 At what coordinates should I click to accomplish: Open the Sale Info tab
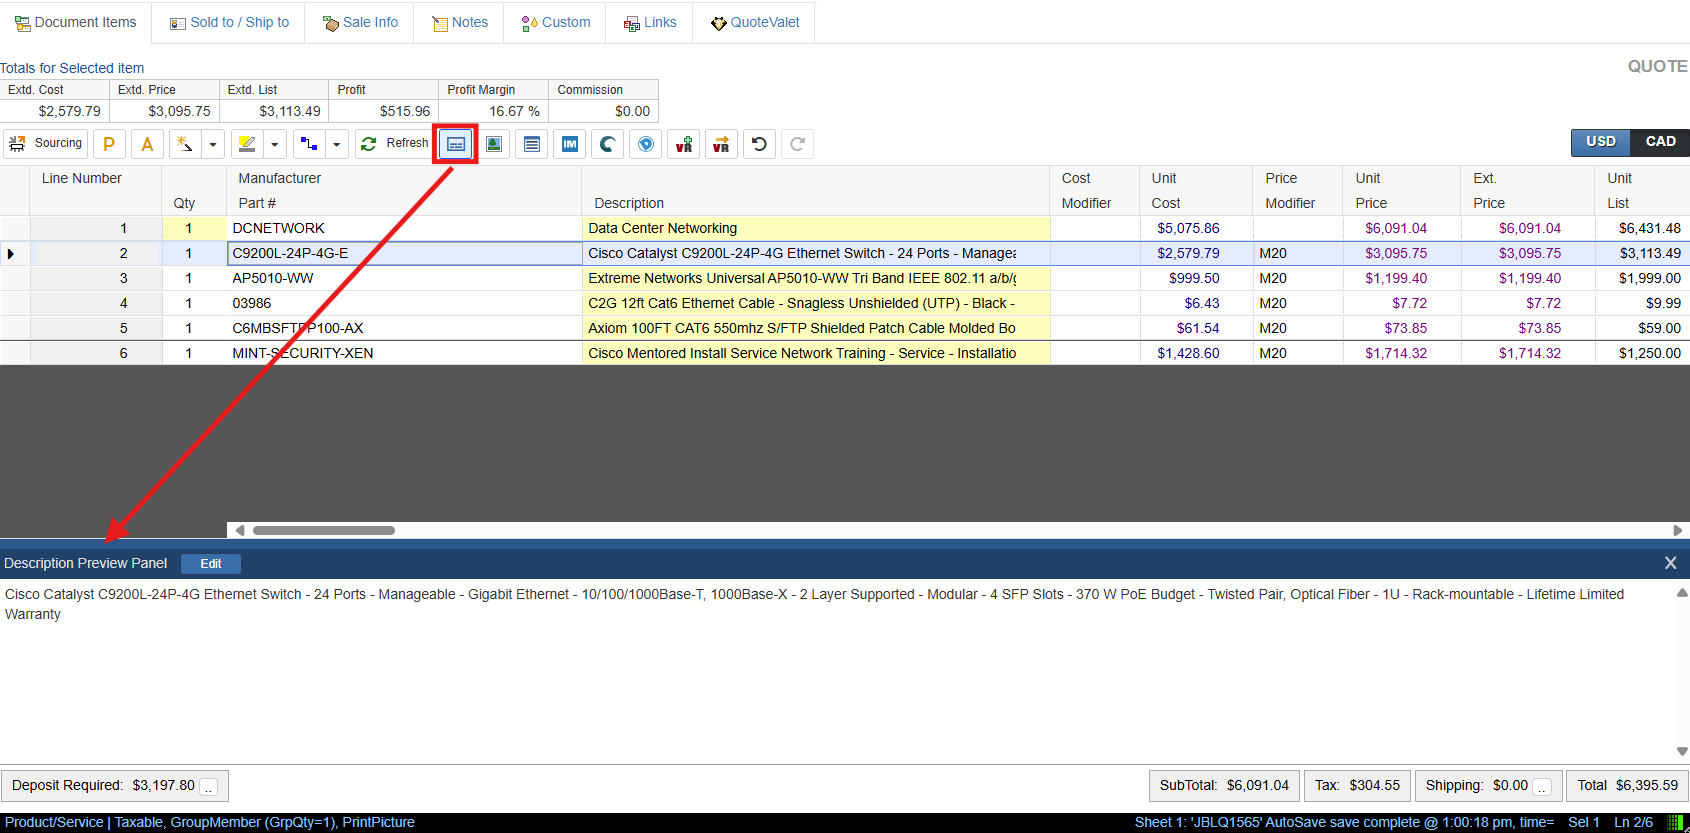(360, 22)
